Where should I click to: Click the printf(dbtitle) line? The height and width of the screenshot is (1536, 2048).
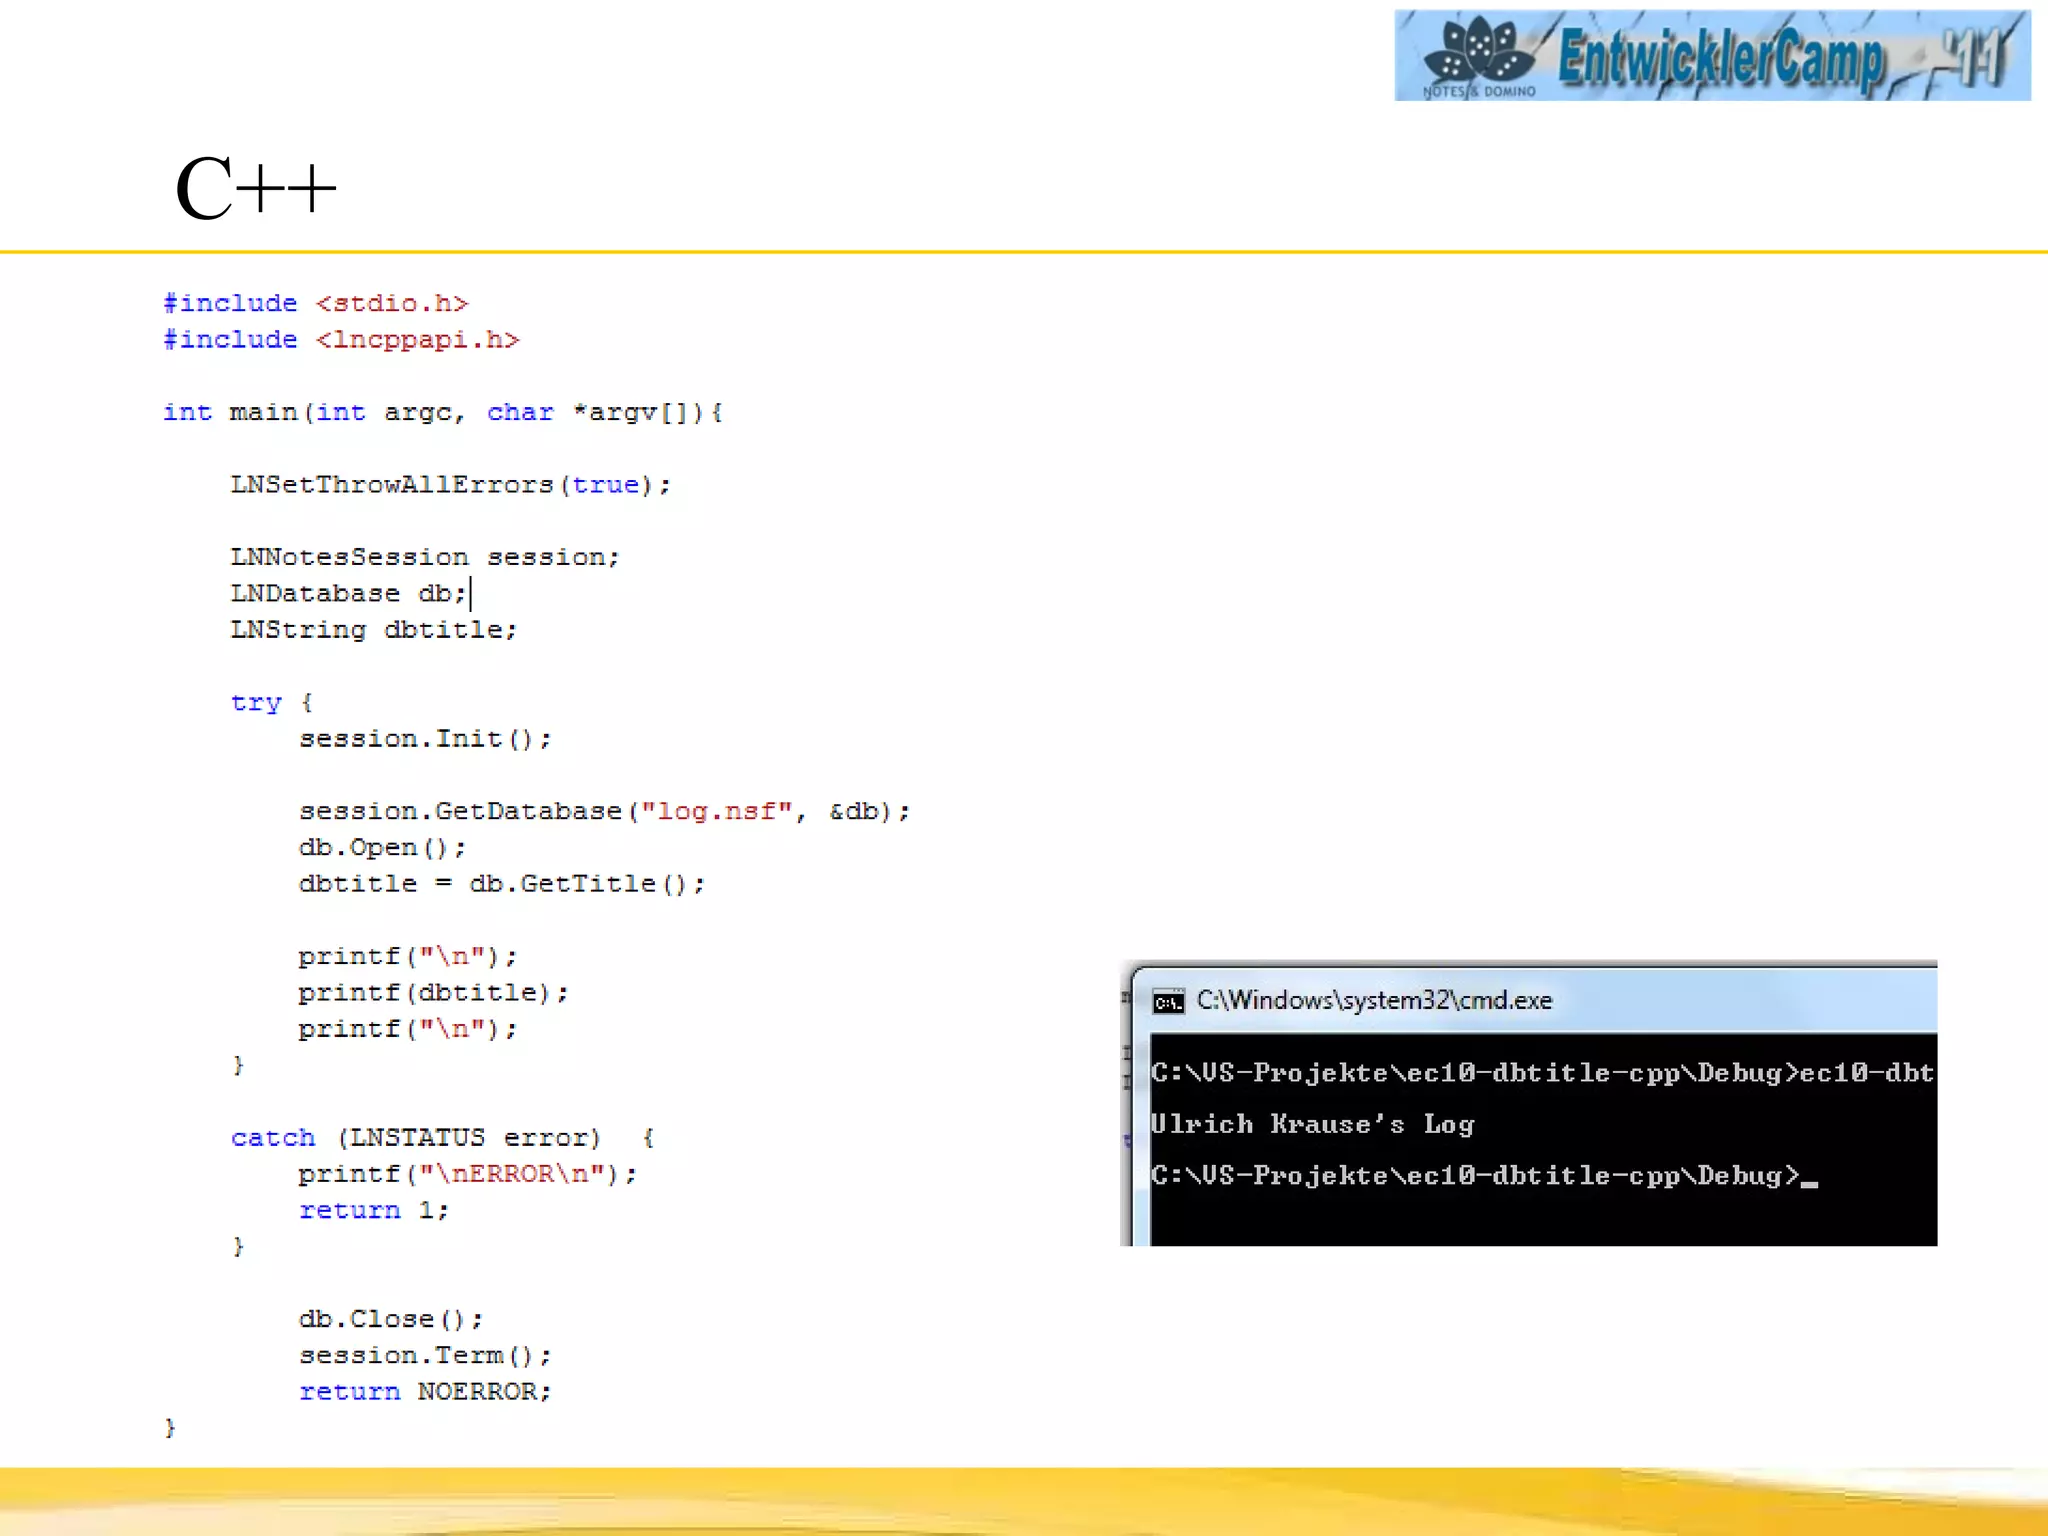pyautogui.click(x=432, y=993)
